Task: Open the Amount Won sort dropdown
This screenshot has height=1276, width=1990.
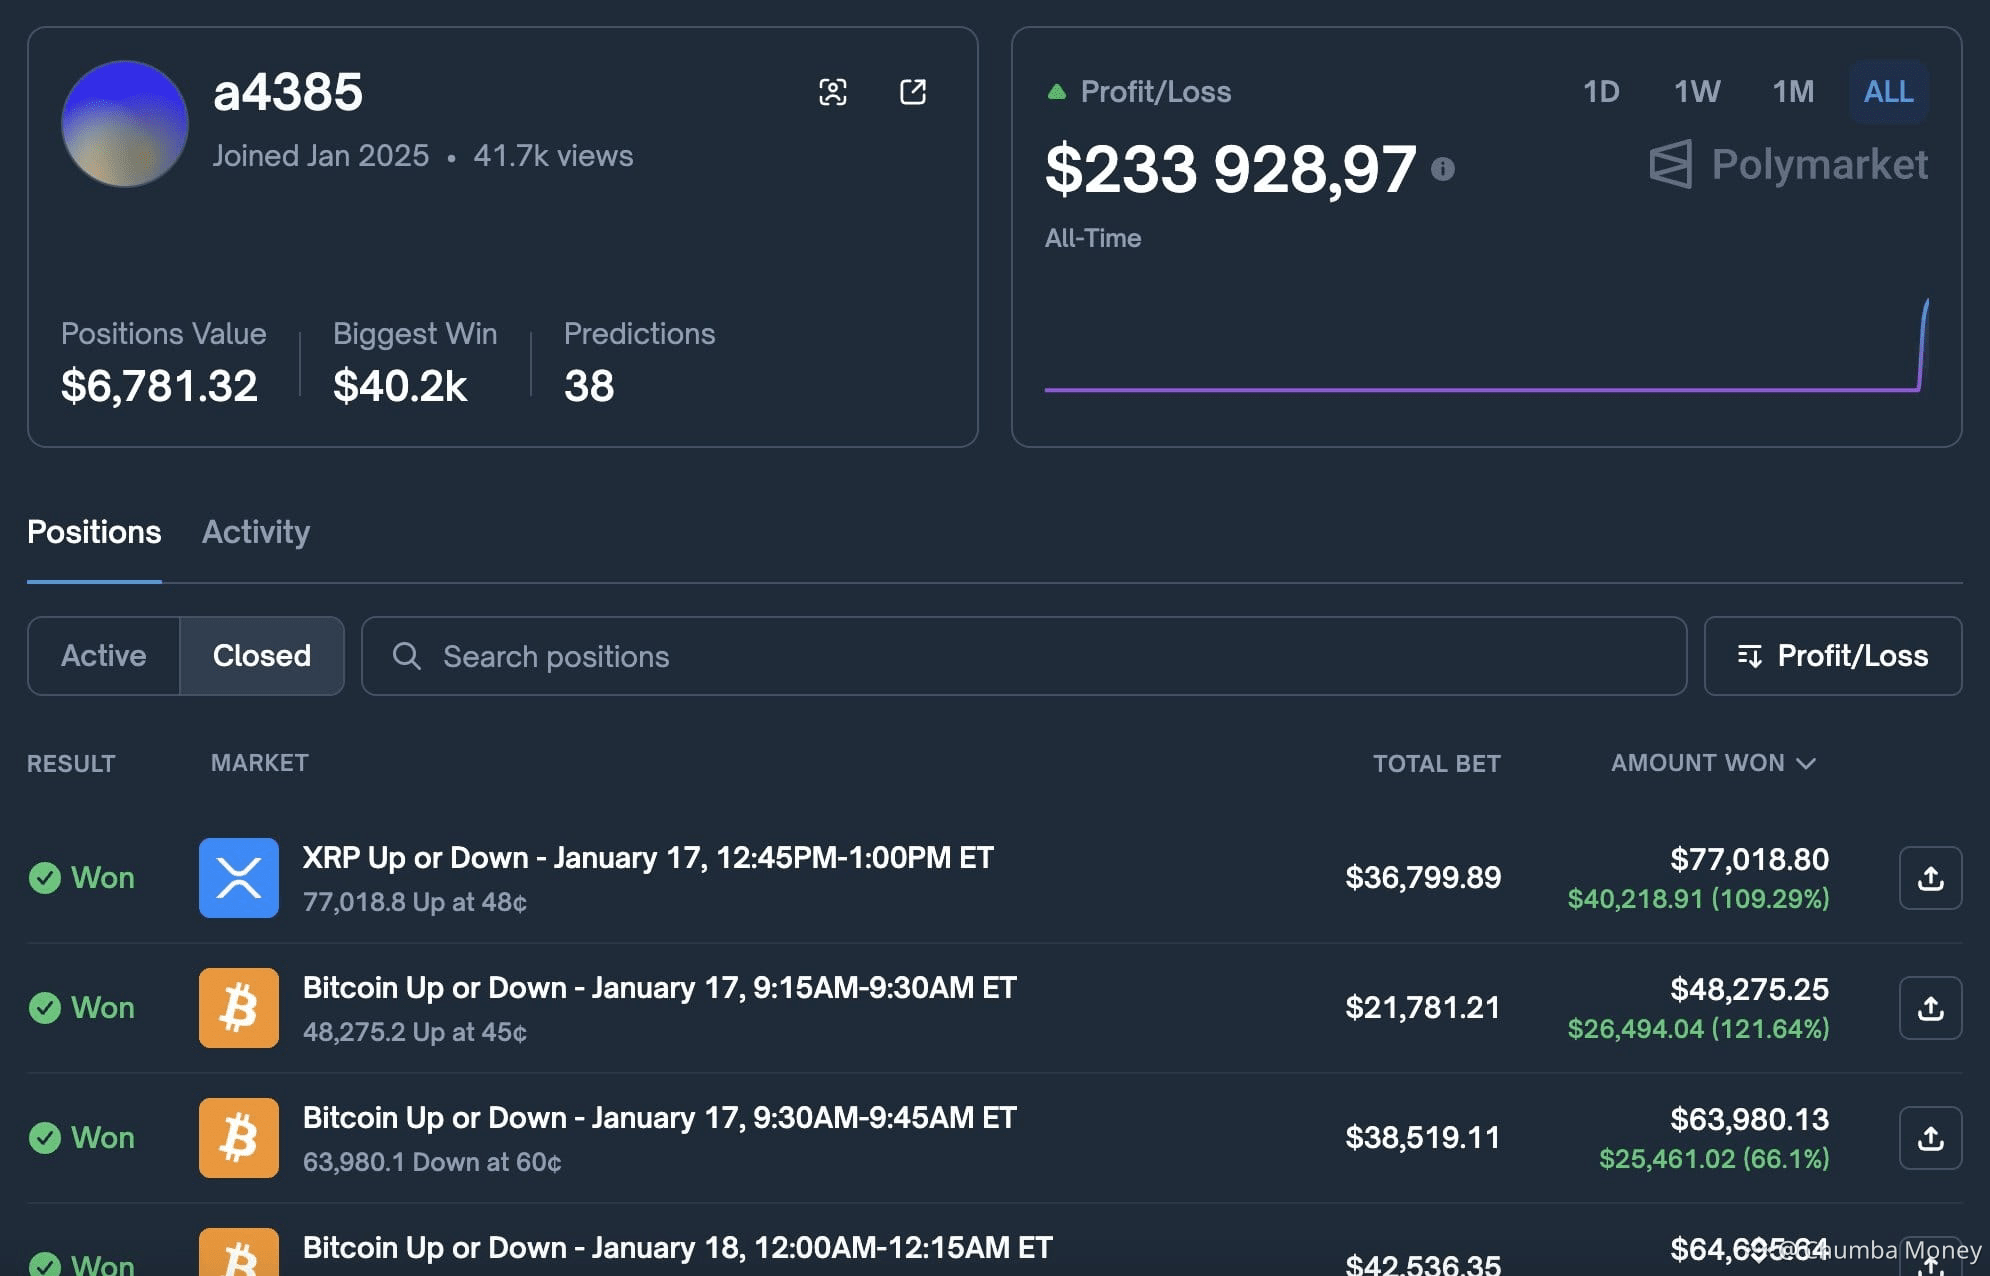Action: 1712,763
